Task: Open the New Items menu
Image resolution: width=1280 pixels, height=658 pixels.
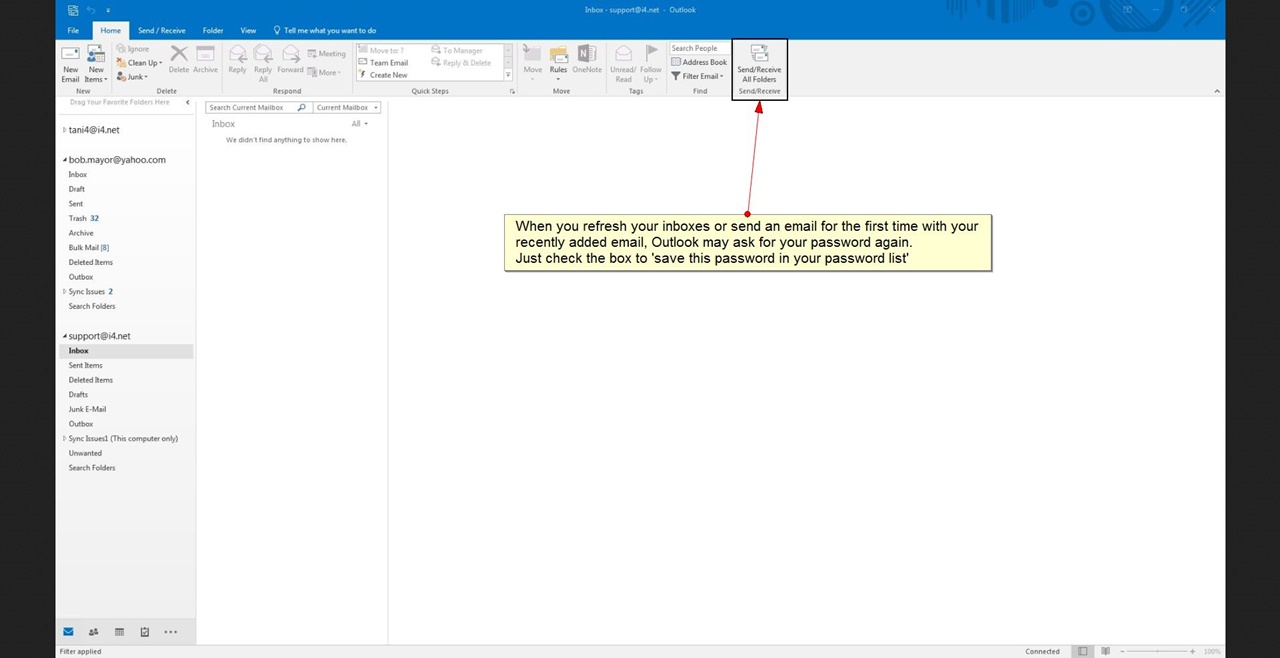Action: click(x=96, y=64)
